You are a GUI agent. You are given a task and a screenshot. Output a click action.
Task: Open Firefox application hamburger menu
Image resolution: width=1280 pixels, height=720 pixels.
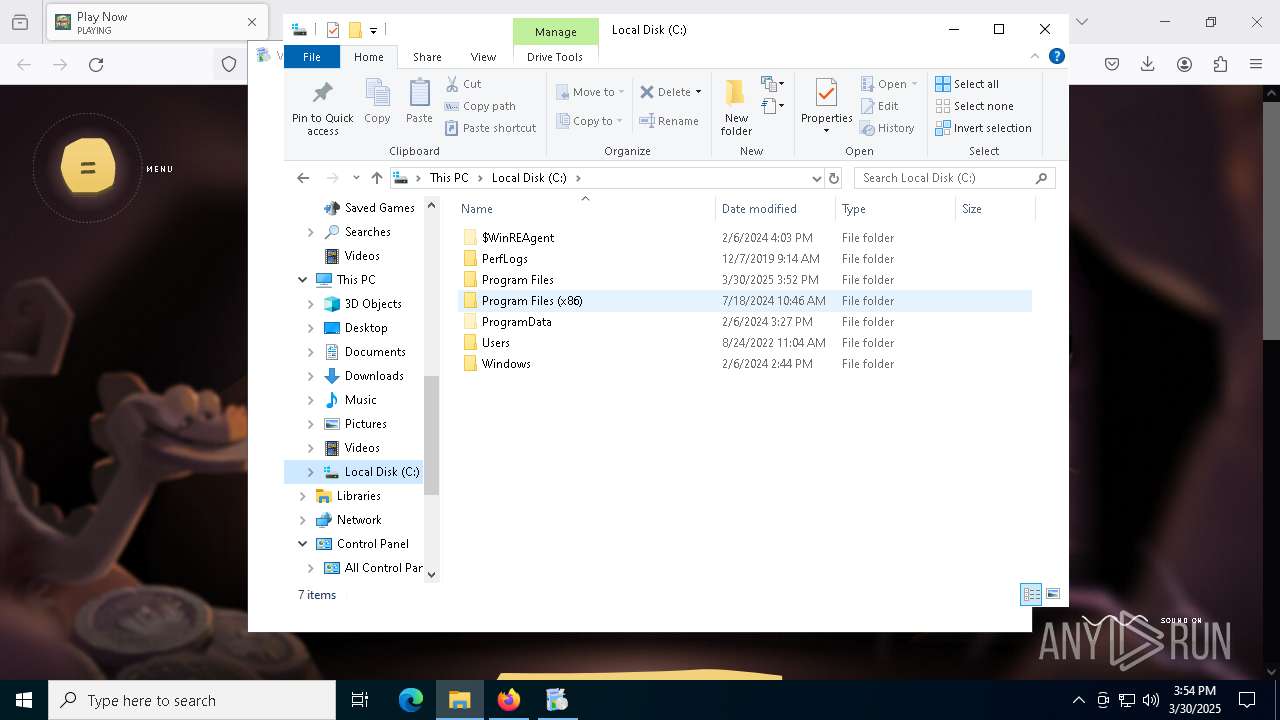point(1256,65)
